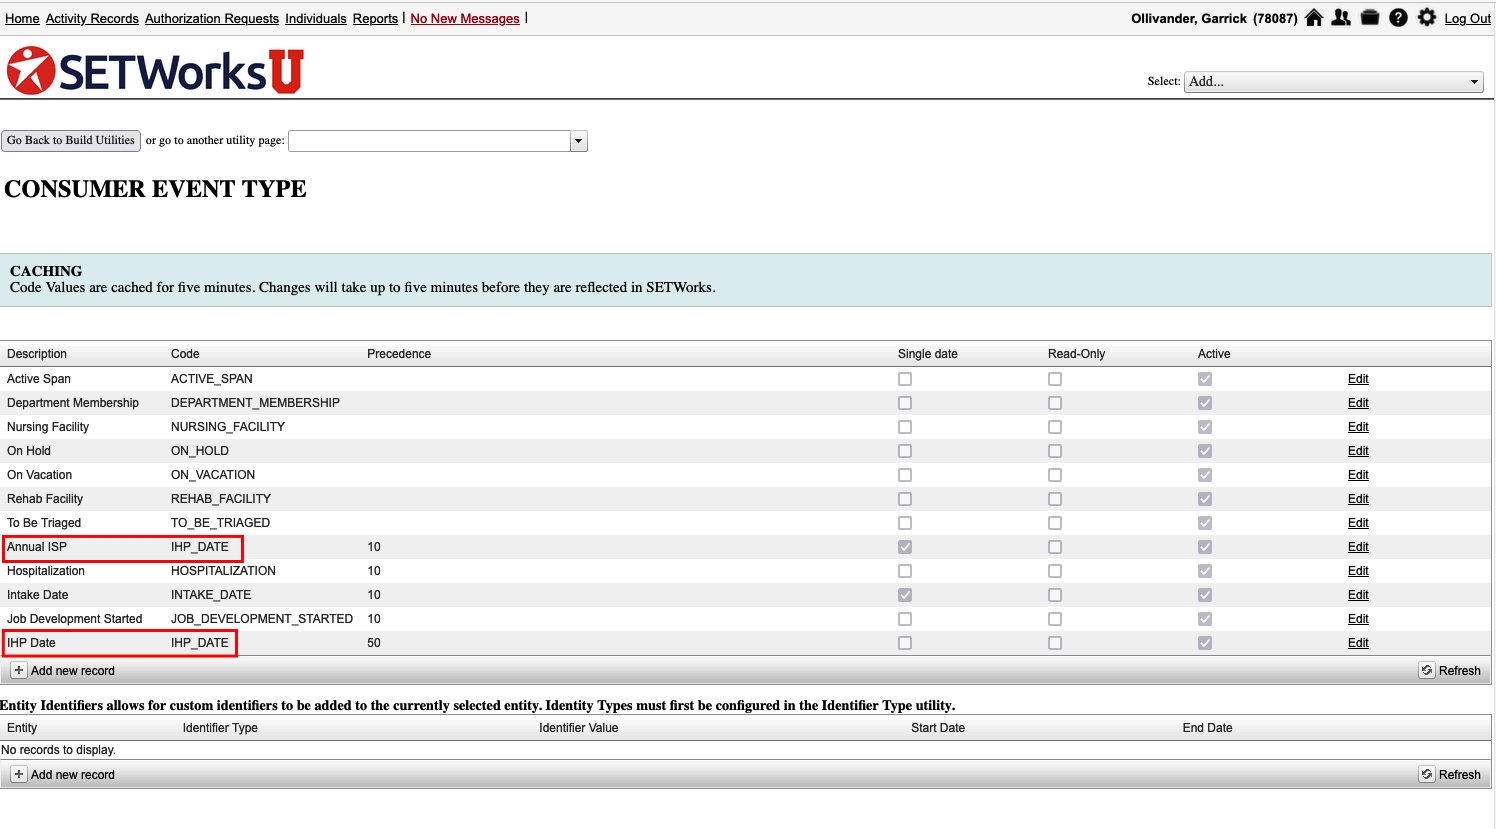Edit the Job Development Started record
Image resolution: width=1496 pixels, height=829 pixels.
point(1358,619)
